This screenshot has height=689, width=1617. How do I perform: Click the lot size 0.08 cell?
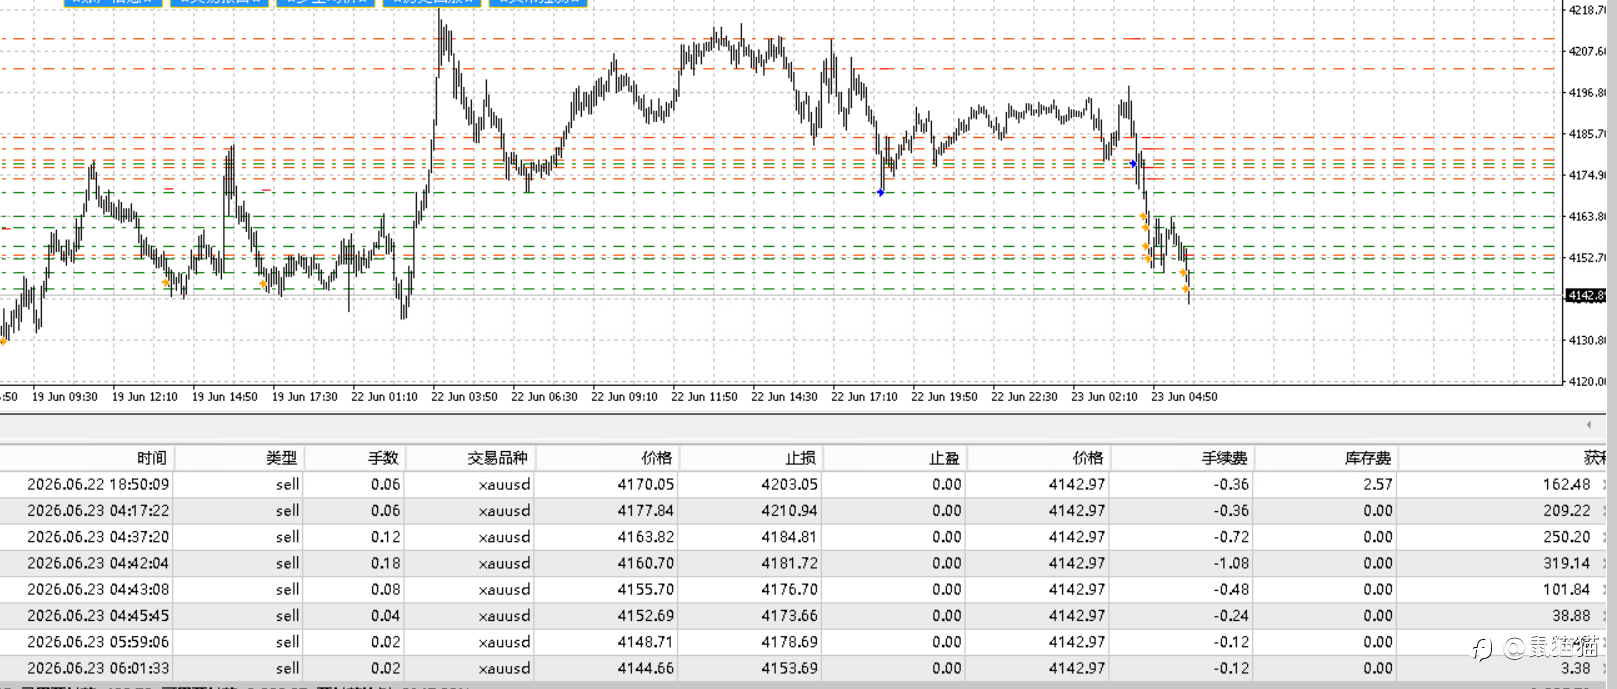pos(385,589)
